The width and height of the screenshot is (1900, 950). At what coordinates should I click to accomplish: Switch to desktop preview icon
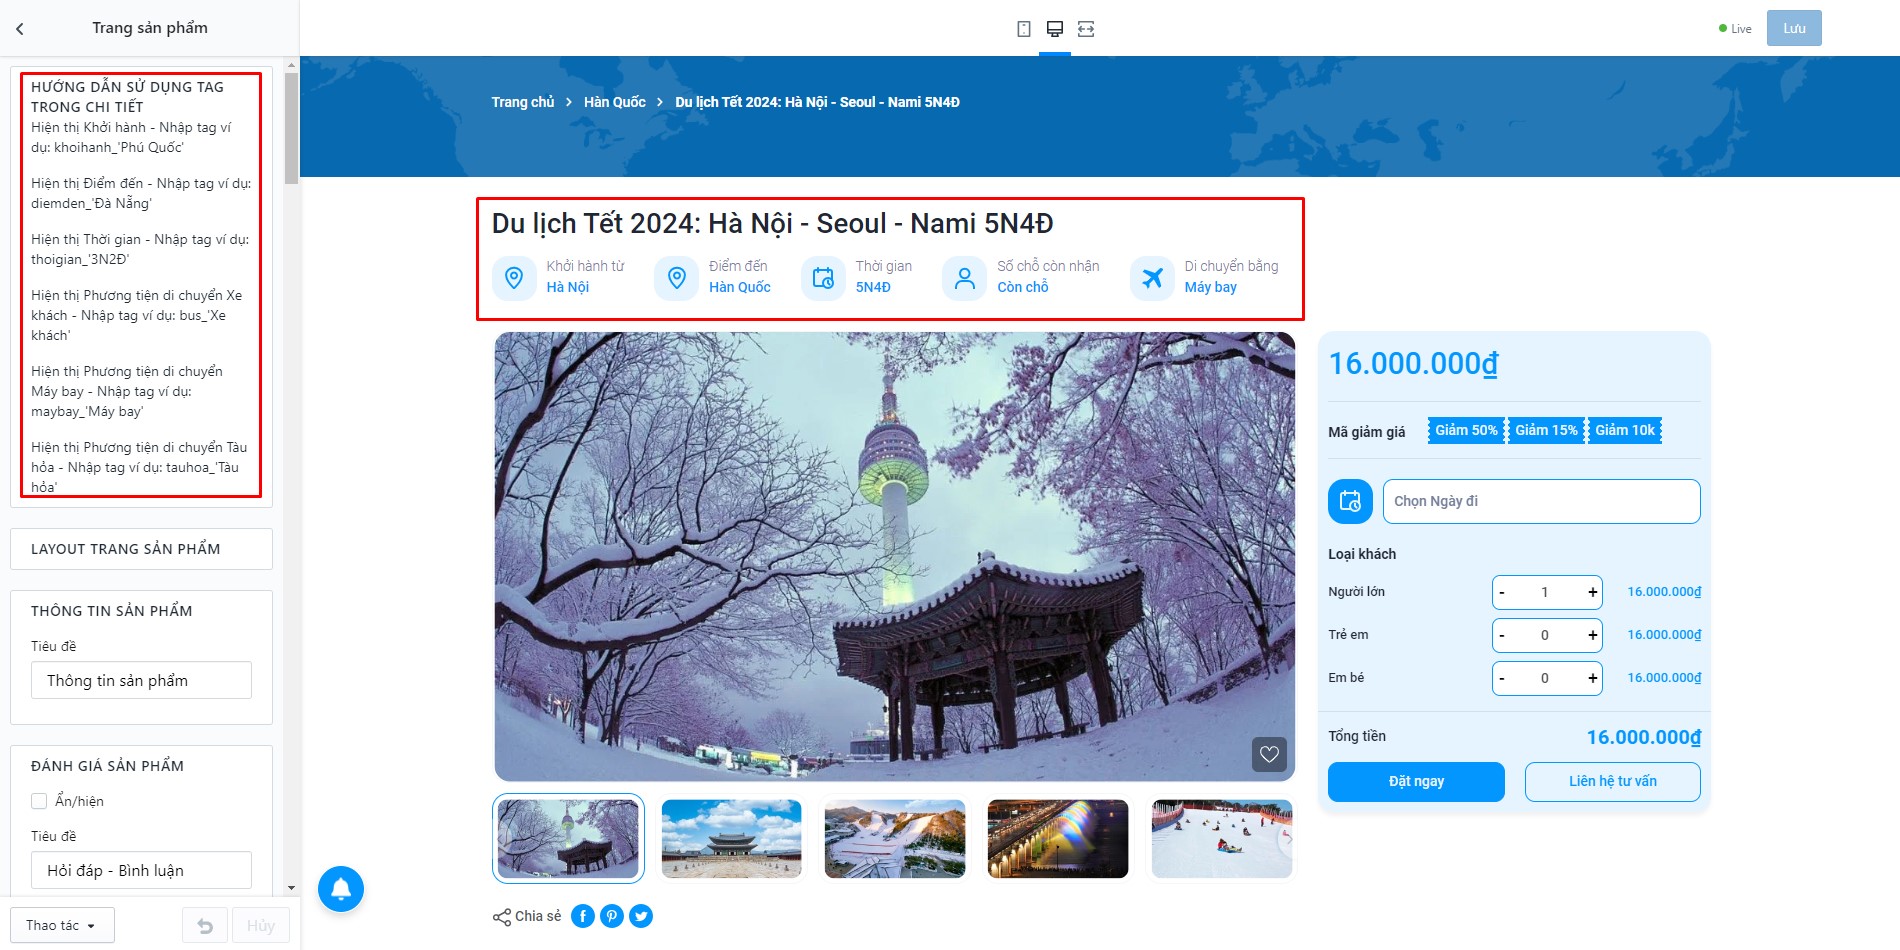(x=1055, y=29)
